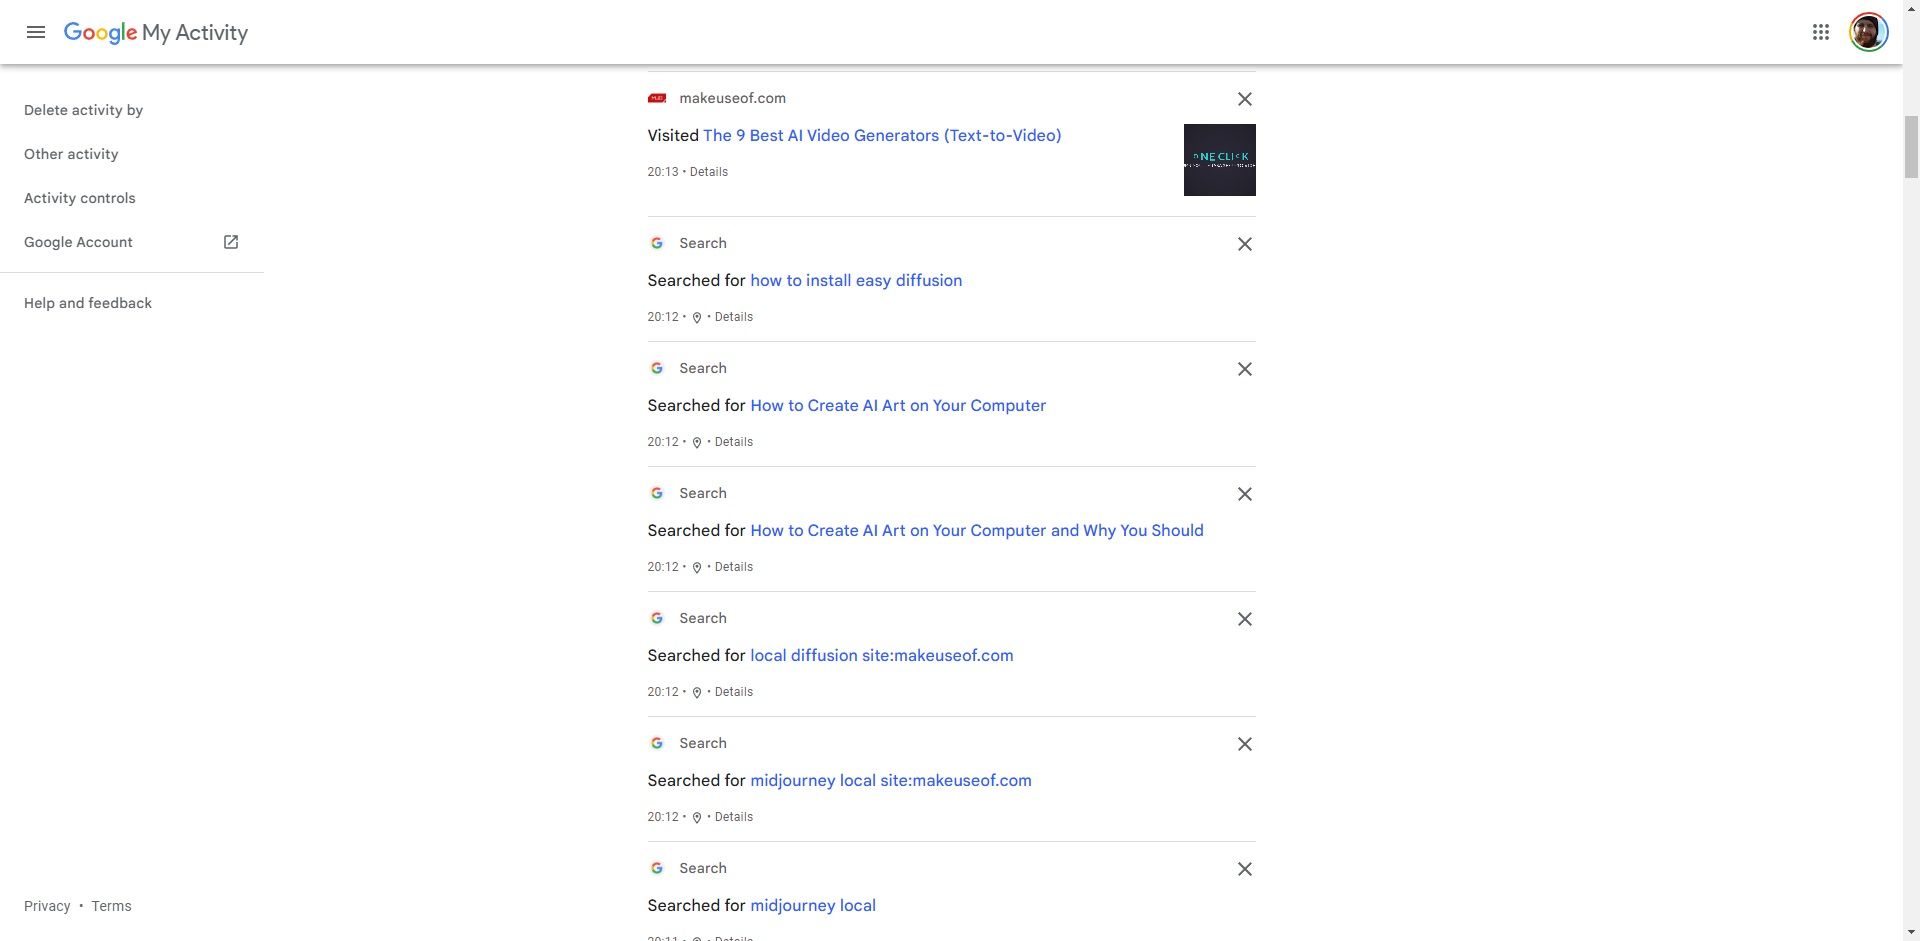Open Help and feedback

click(x=88, y=303)
